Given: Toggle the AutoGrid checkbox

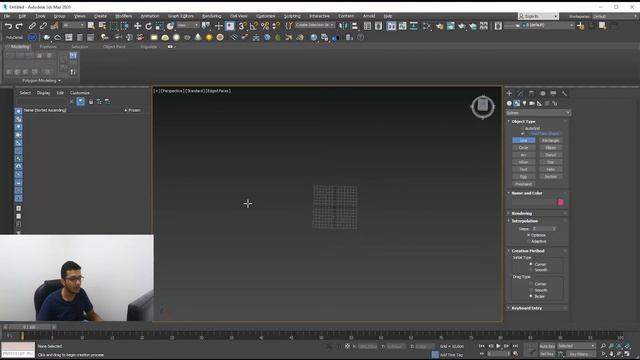Looking at the screenshot, I should (522, 128).
